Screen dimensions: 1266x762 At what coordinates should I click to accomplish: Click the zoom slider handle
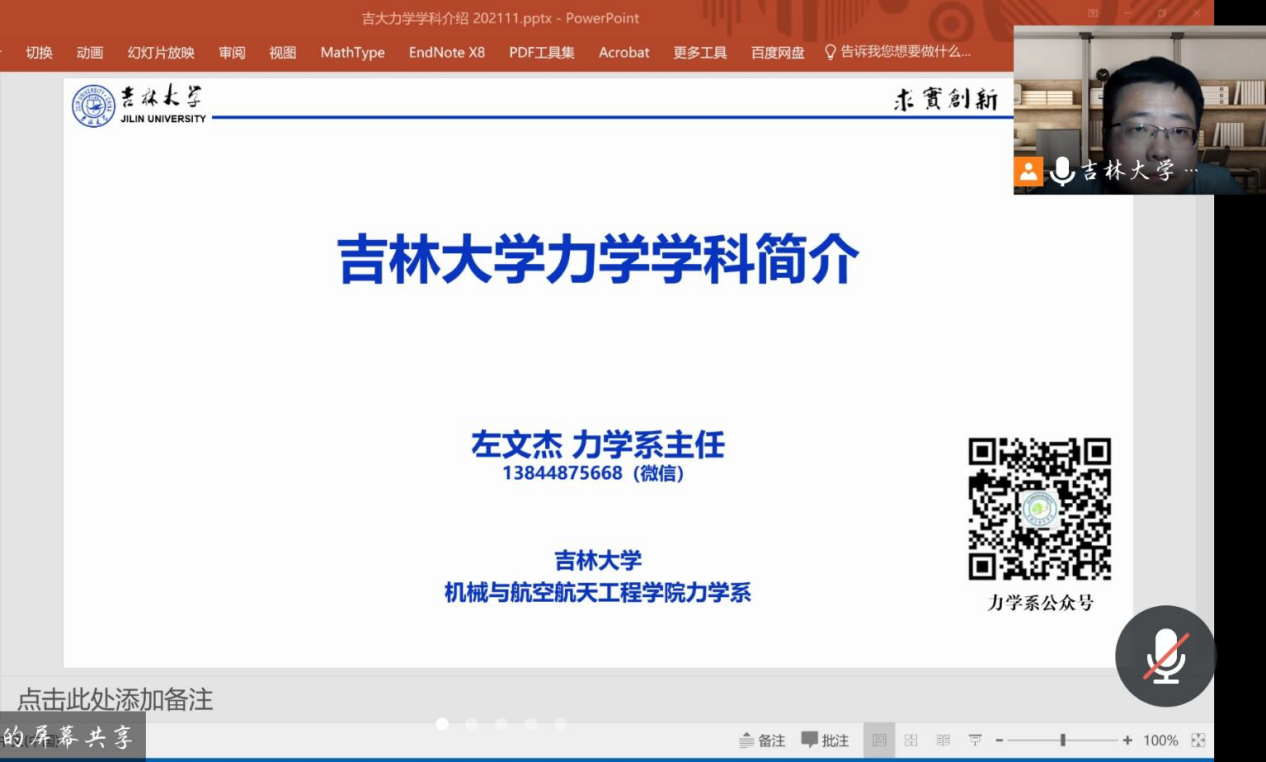pos(1062,740)
